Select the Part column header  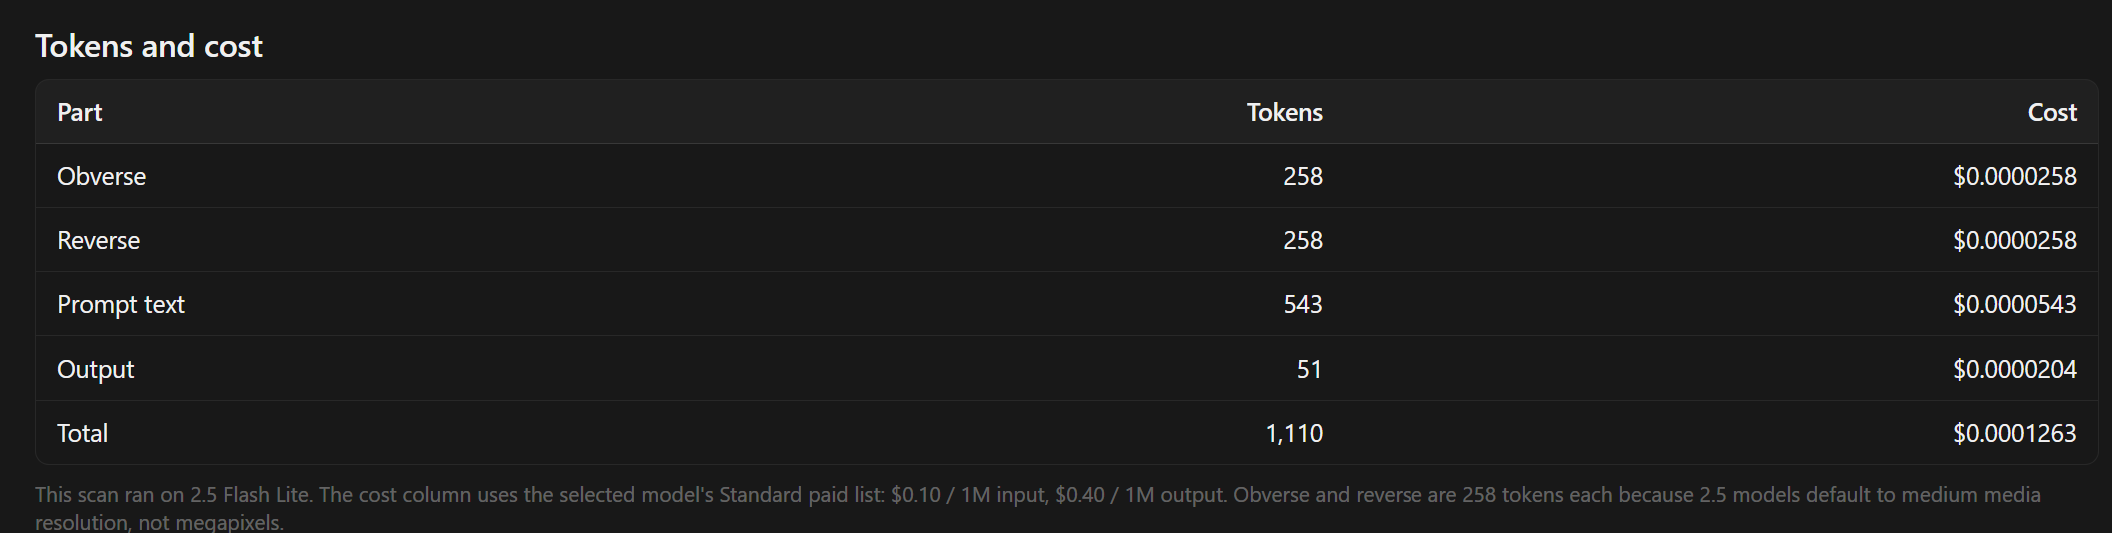coord(80,112)
